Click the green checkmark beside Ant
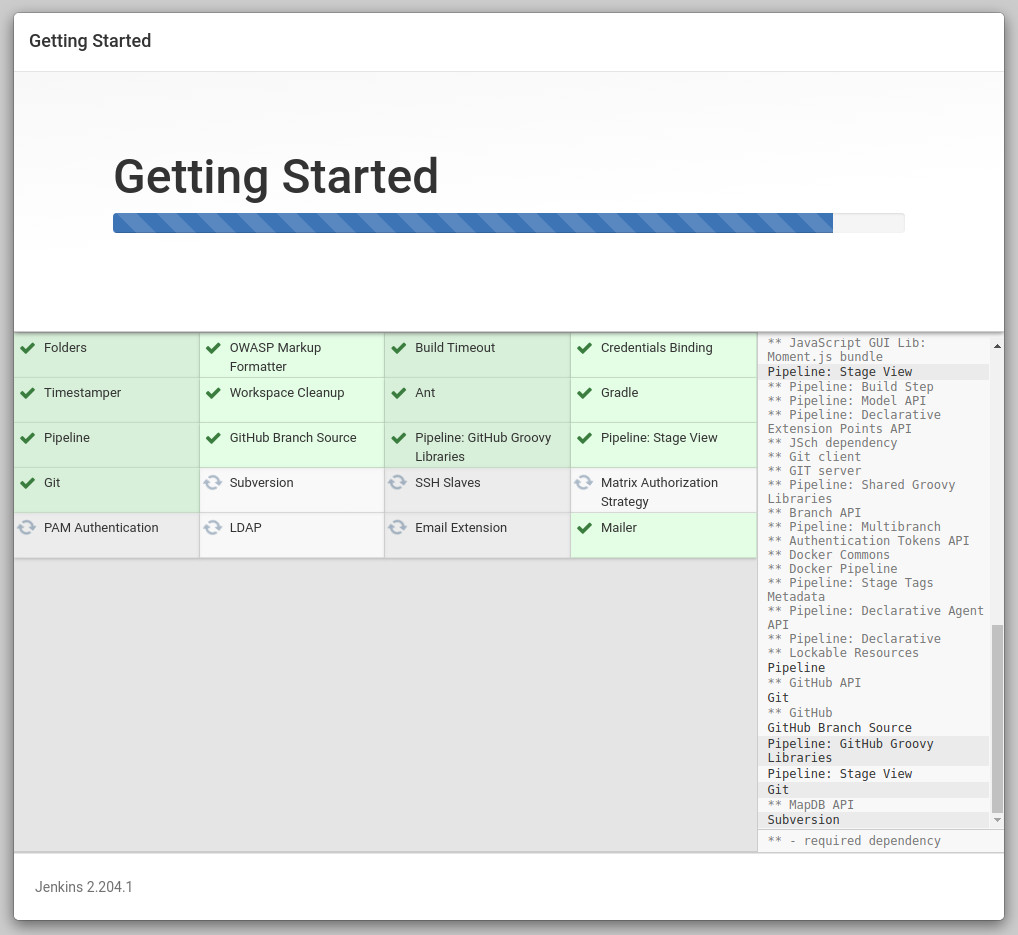This screenshot has width=1018, height=935. coord(399,393)
